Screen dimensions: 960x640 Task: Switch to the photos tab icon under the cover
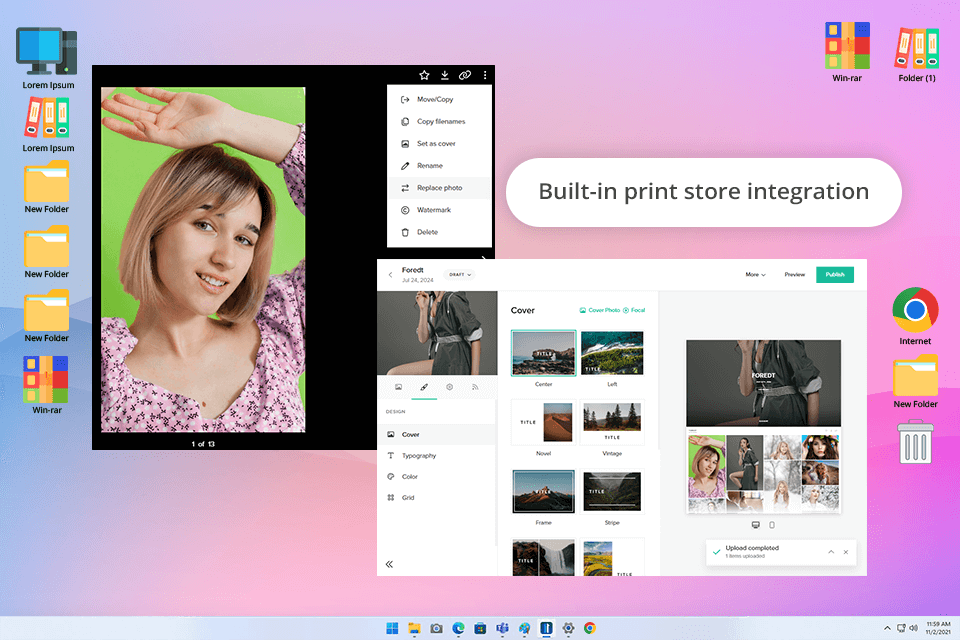(x=398, y=387)
